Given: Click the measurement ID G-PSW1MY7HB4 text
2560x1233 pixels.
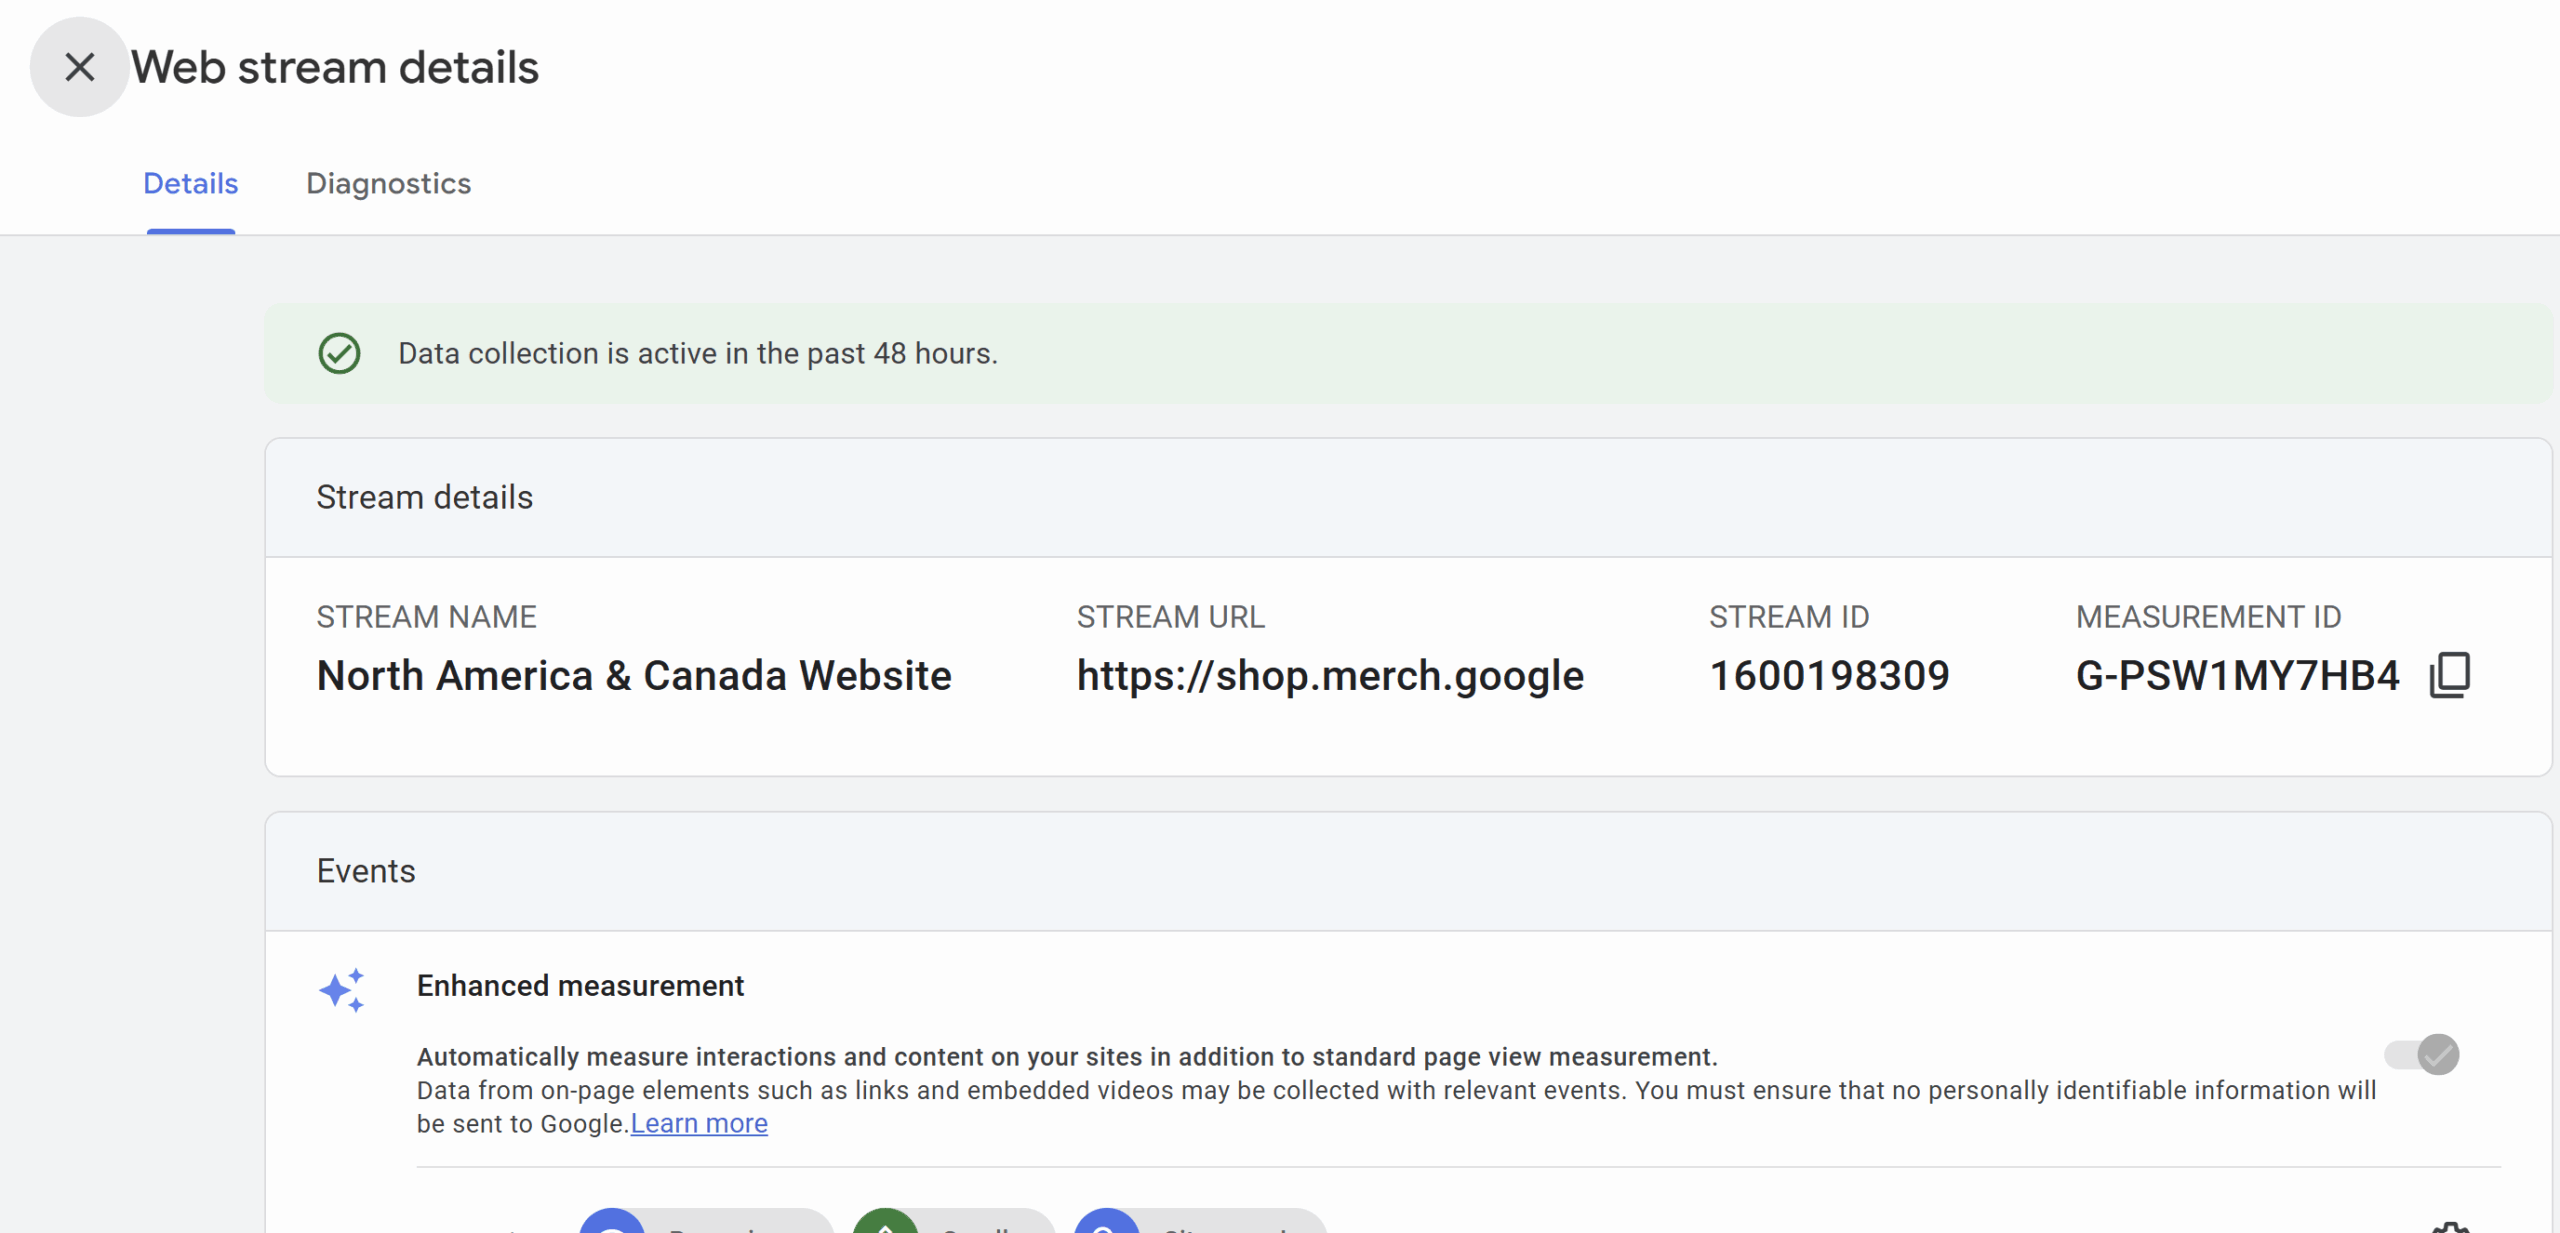Looking at the screenshot, I should 2237,676.
